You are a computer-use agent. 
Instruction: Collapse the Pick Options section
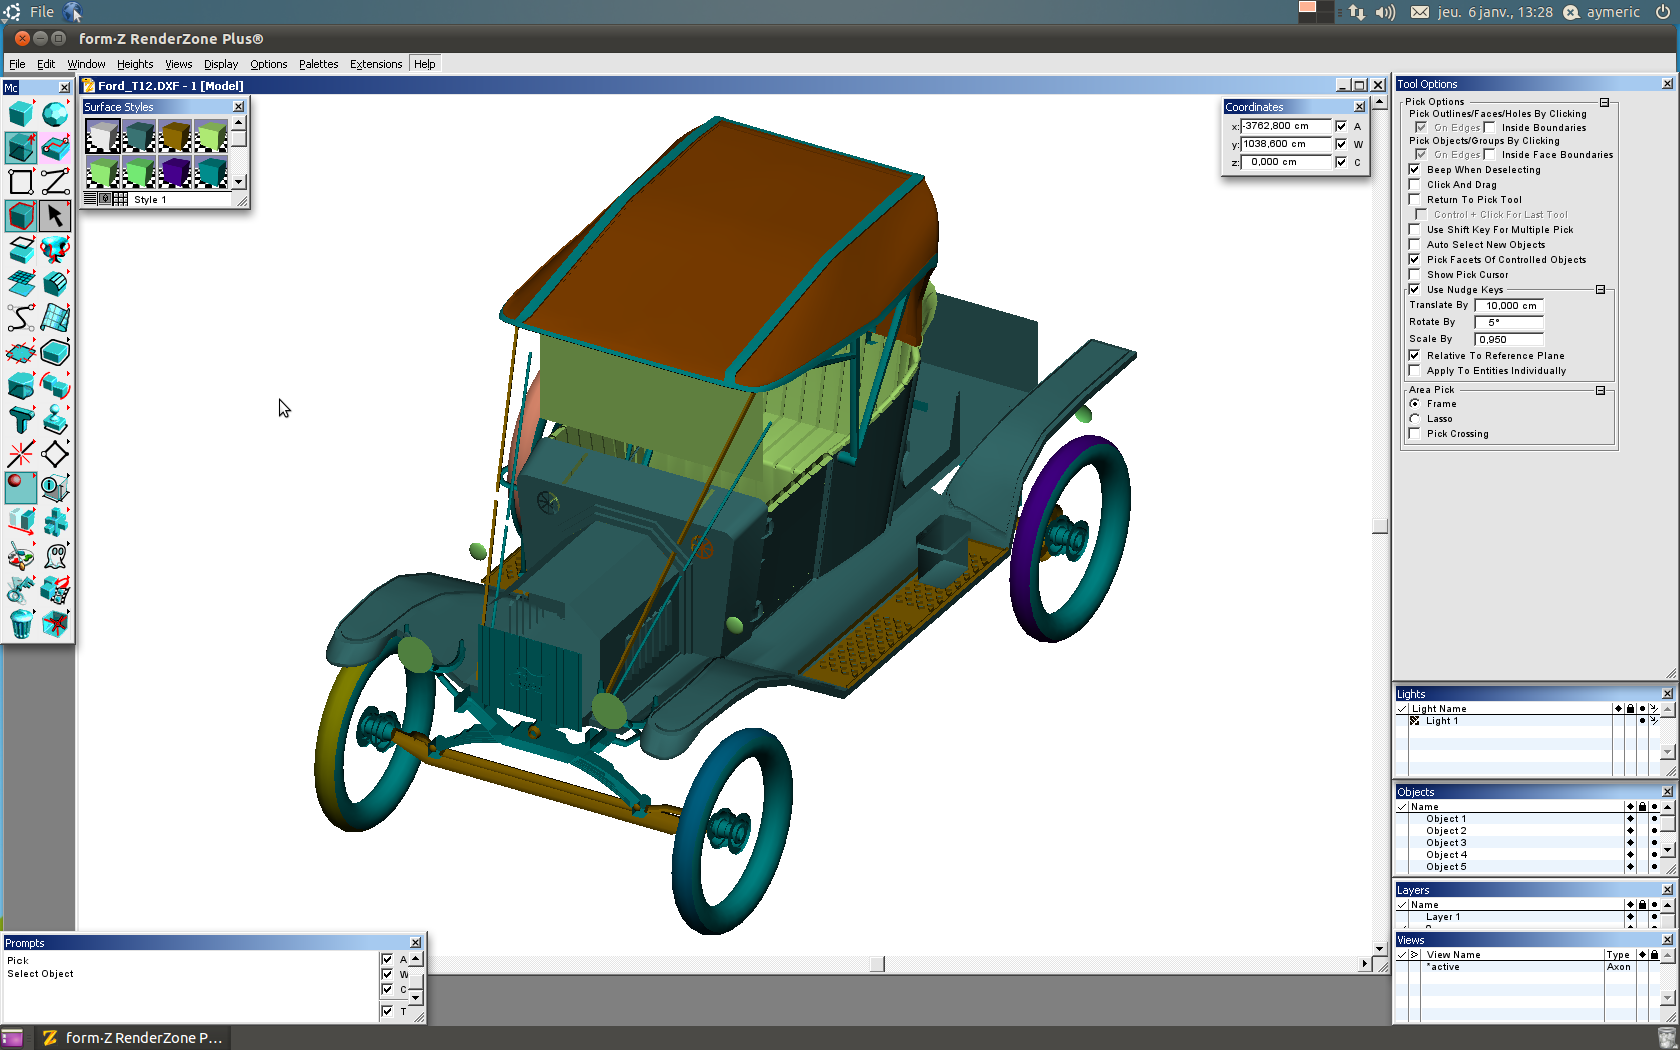(1604, 102)
